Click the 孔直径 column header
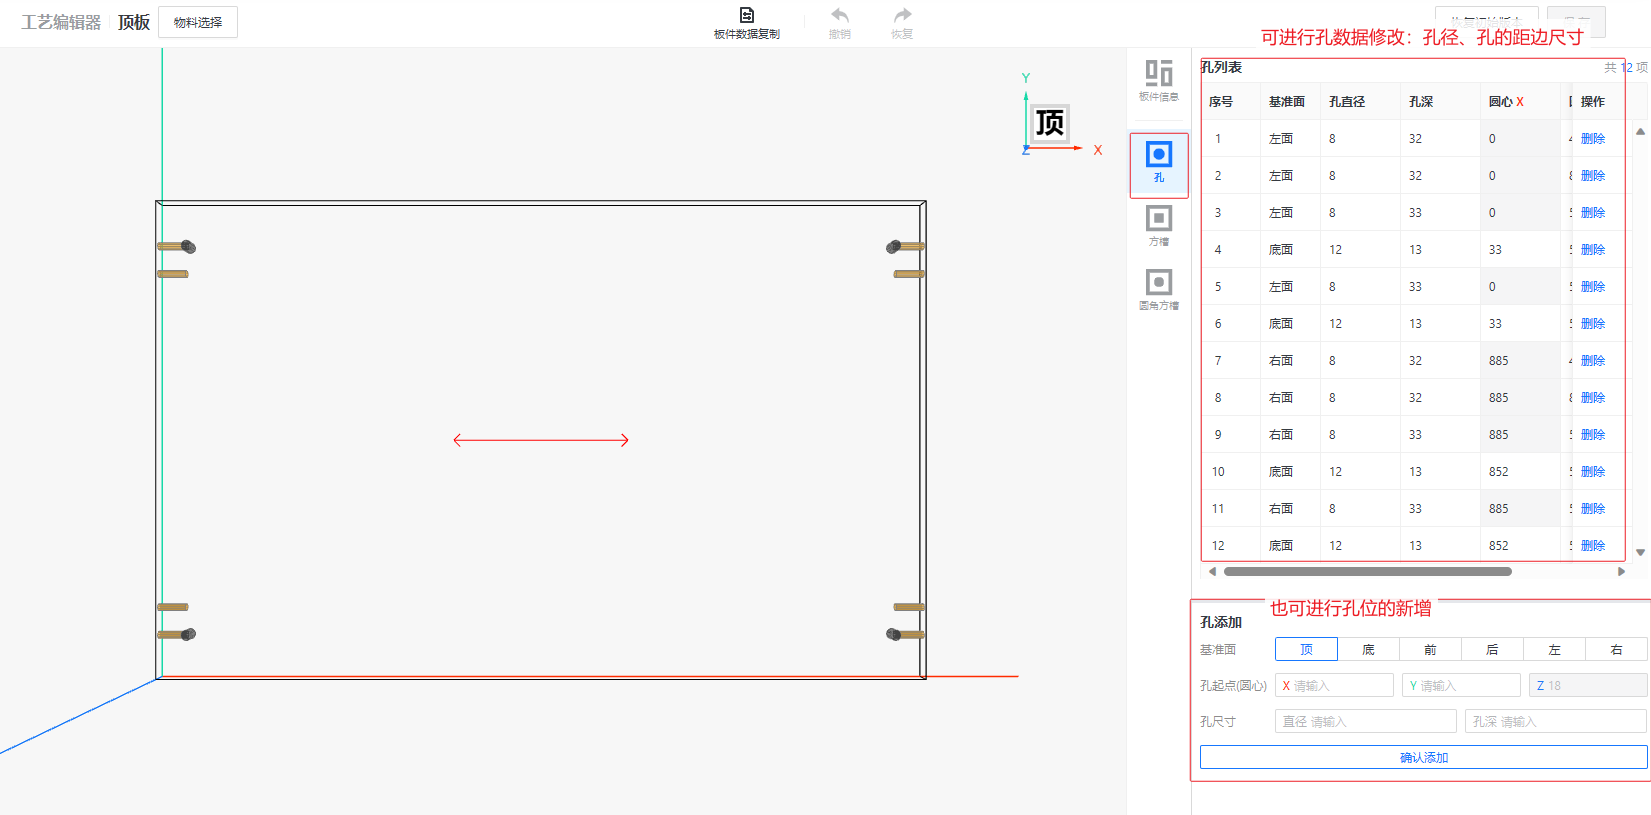The height and width of the screenshot is (815, 1651). tap(1347, 102)
